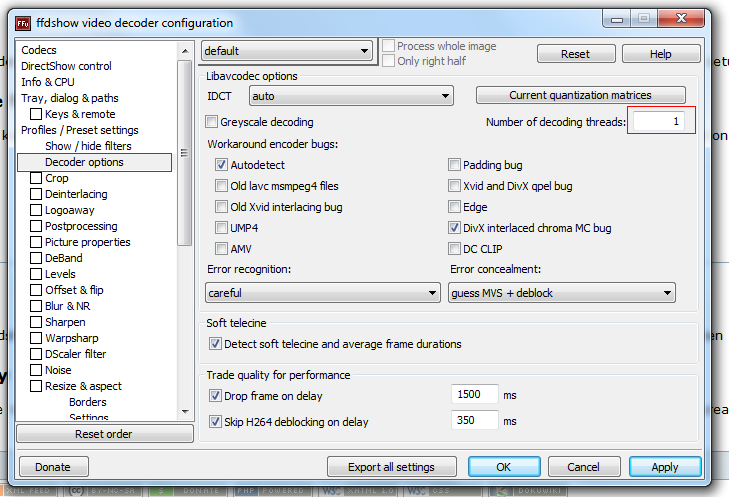This screenshot has width=729, height=497.
Task: Uncheck DivX interlaced chroma MC bug
Action: (x=454, y=228)
